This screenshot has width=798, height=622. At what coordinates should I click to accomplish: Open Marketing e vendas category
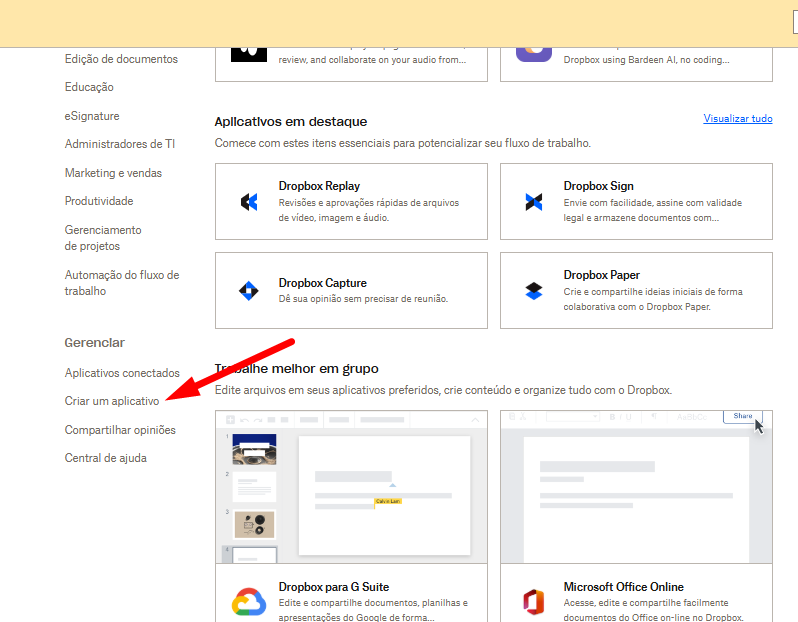coord(113,173)
